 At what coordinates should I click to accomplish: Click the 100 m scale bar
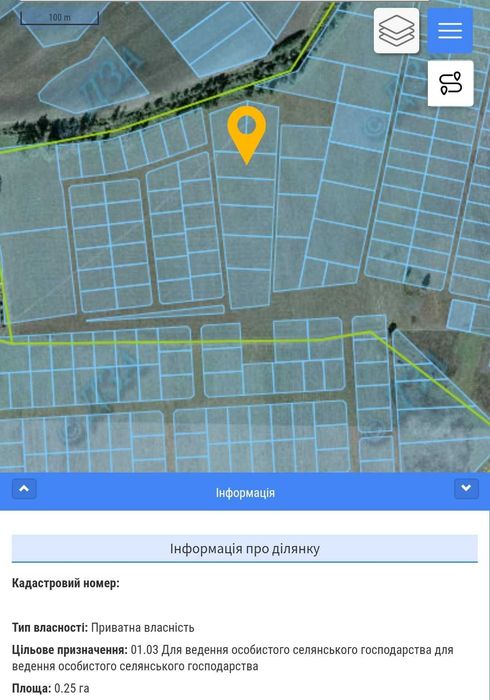click(x=59, y=17)
